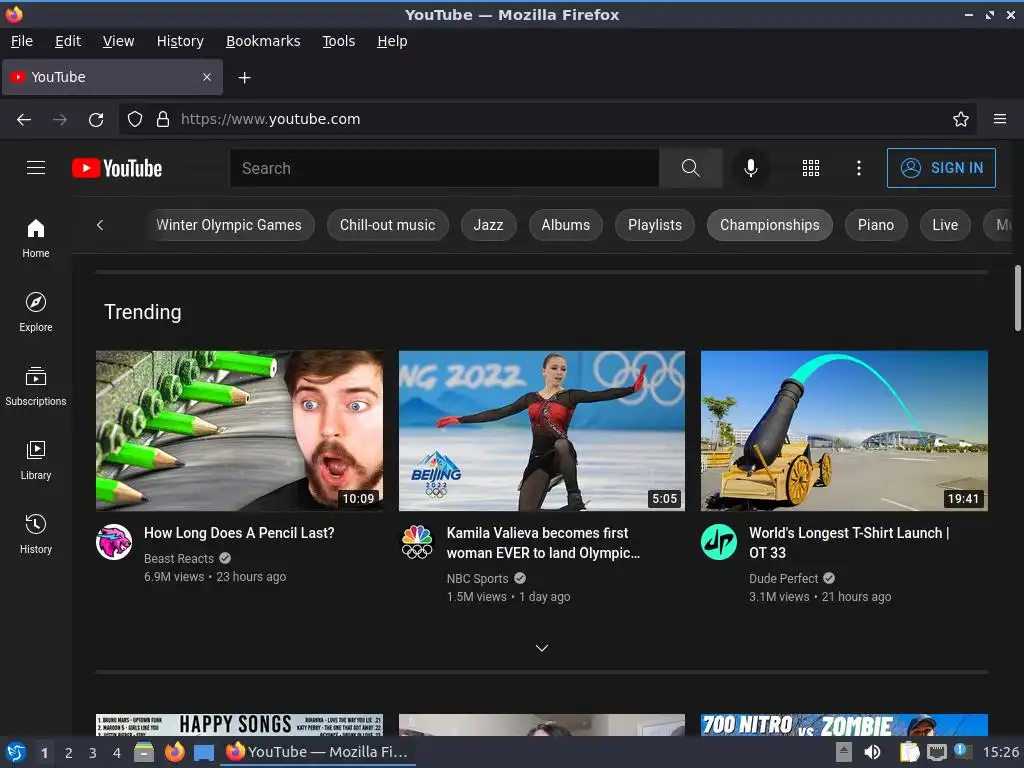Screen dimensions: 1024x768
Task: Go to Home in sidebar
Action: [x=36, y=238]
